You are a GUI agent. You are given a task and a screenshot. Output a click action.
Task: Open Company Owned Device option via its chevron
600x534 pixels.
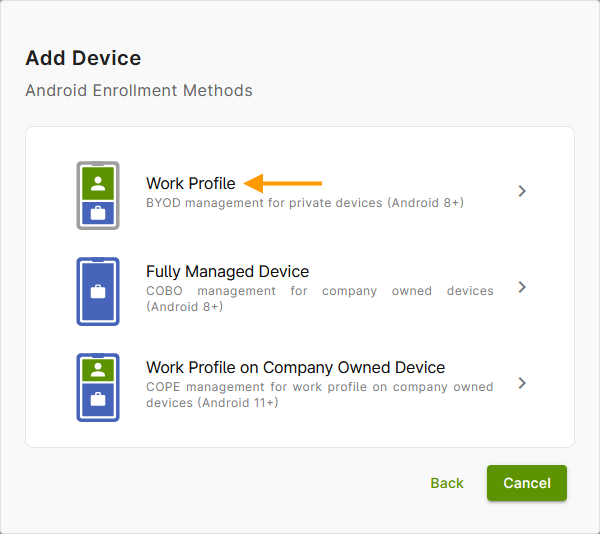pos(522,383)
